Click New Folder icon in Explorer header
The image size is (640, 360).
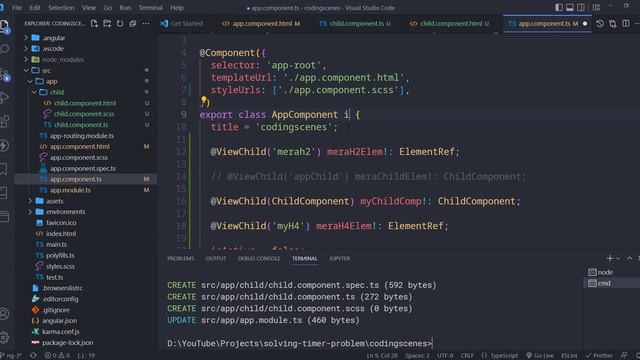107,24
